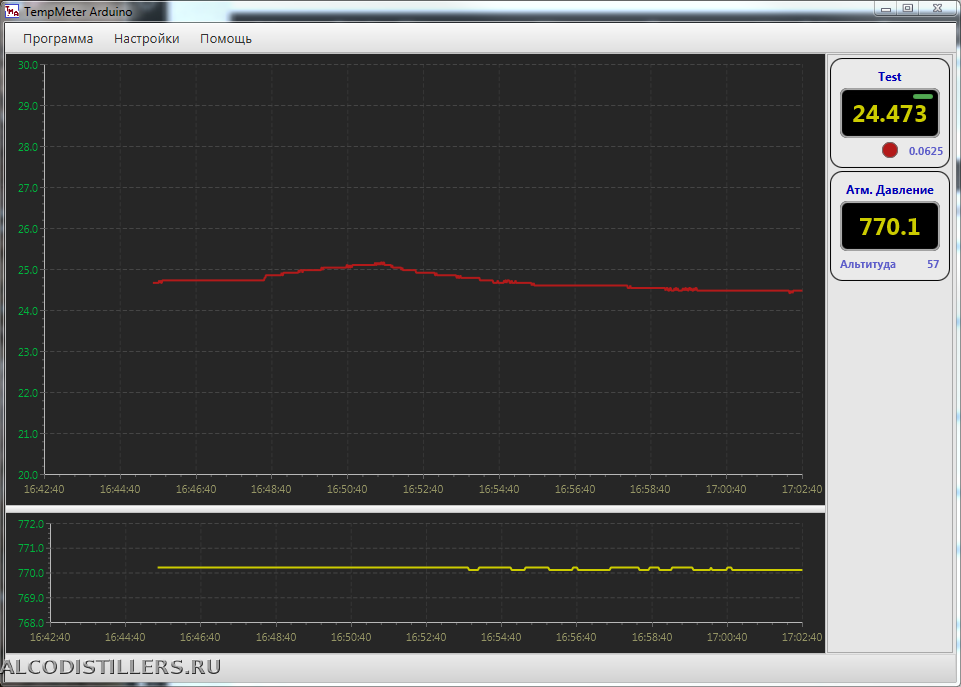The width and height of the screenshot is (961, 687).
Task: Open the Настройки menu
Action: point(146,39)
